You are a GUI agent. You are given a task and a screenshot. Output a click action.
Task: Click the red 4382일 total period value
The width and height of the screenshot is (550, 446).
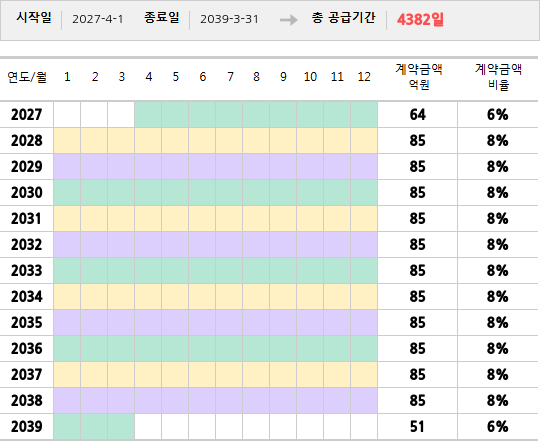pos(420,19)
